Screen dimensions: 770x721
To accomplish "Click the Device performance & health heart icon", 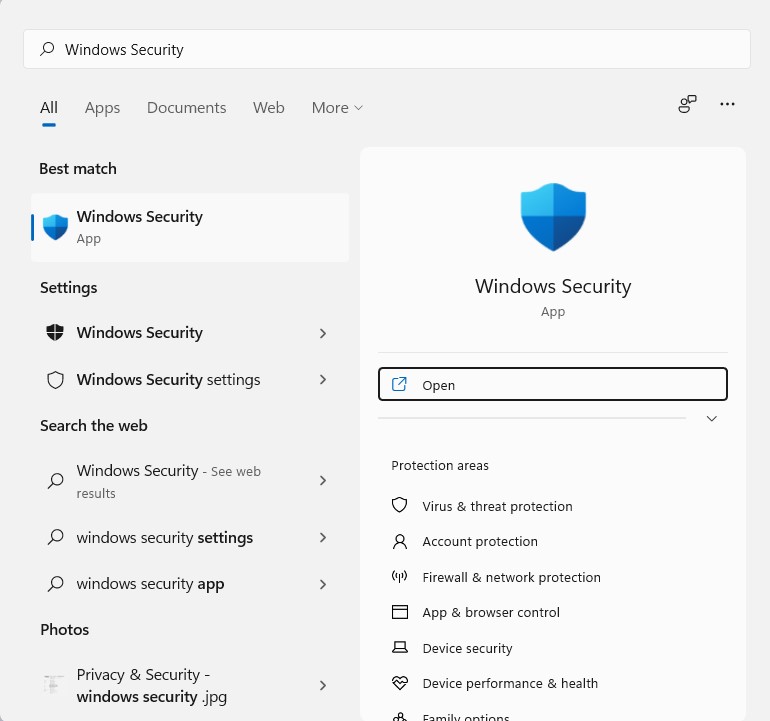I will point(400,683).
